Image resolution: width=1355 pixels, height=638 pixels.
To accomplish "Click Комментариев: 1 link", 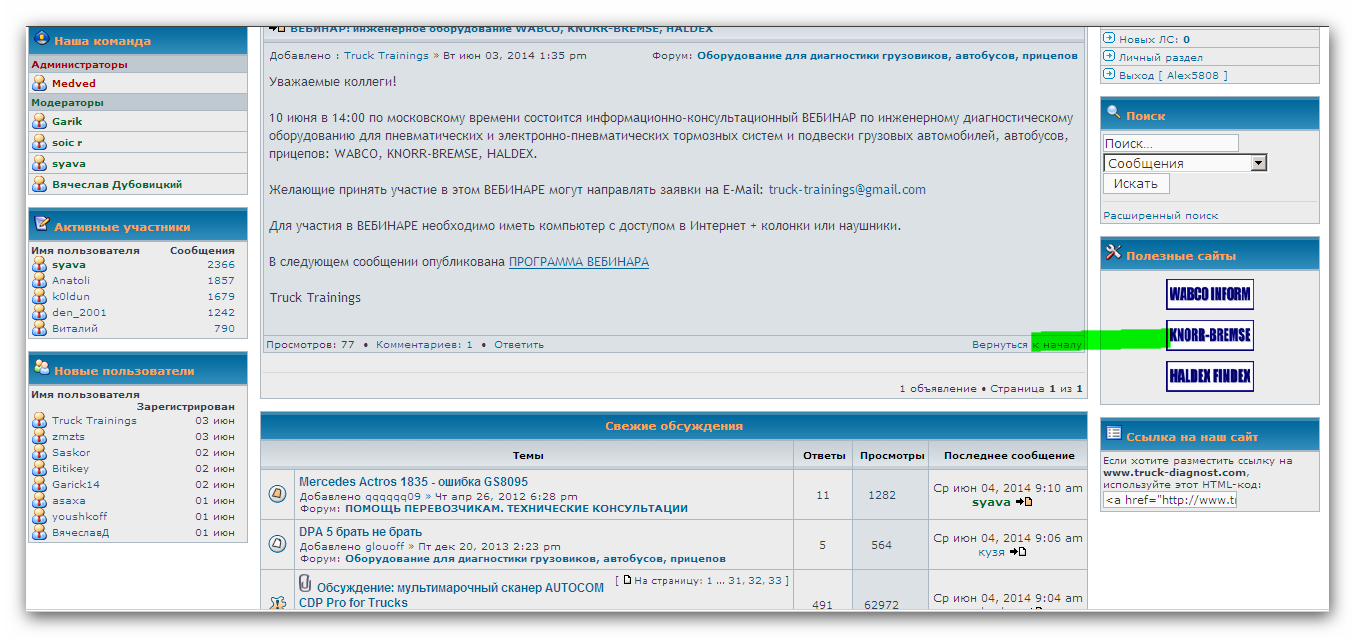I will (424, 345).
